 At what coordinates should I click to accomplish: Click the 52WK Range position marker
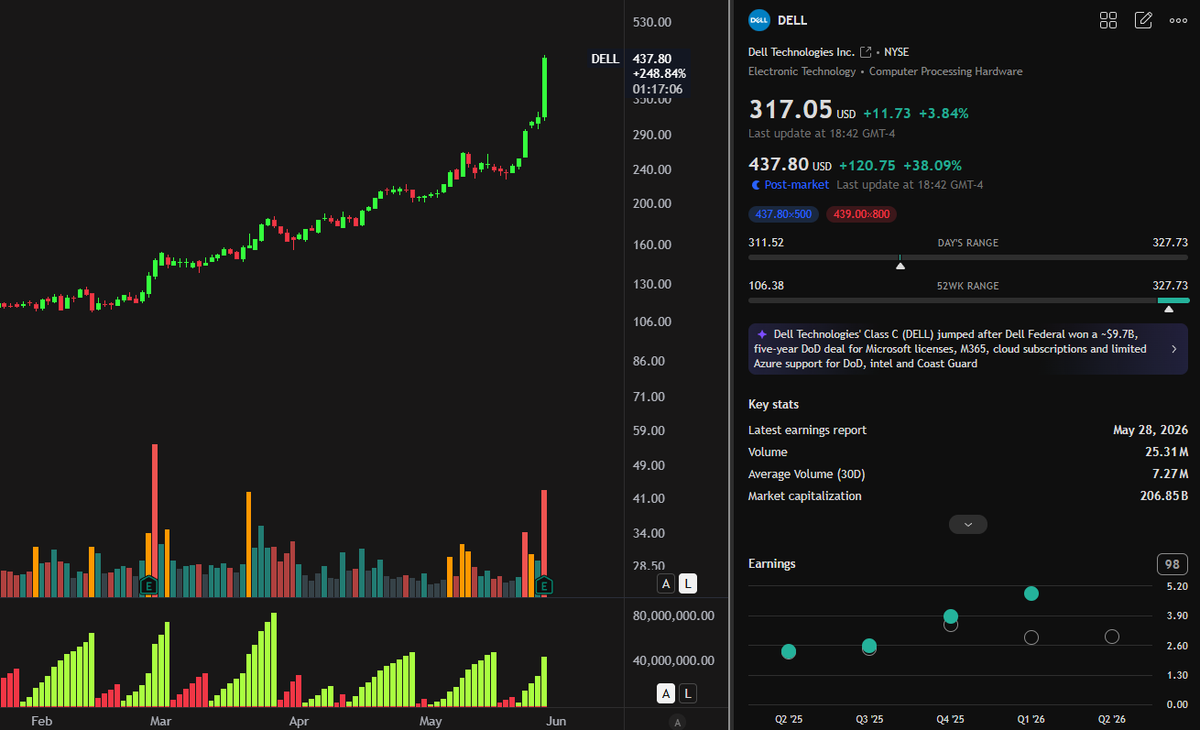[1169, 308]
